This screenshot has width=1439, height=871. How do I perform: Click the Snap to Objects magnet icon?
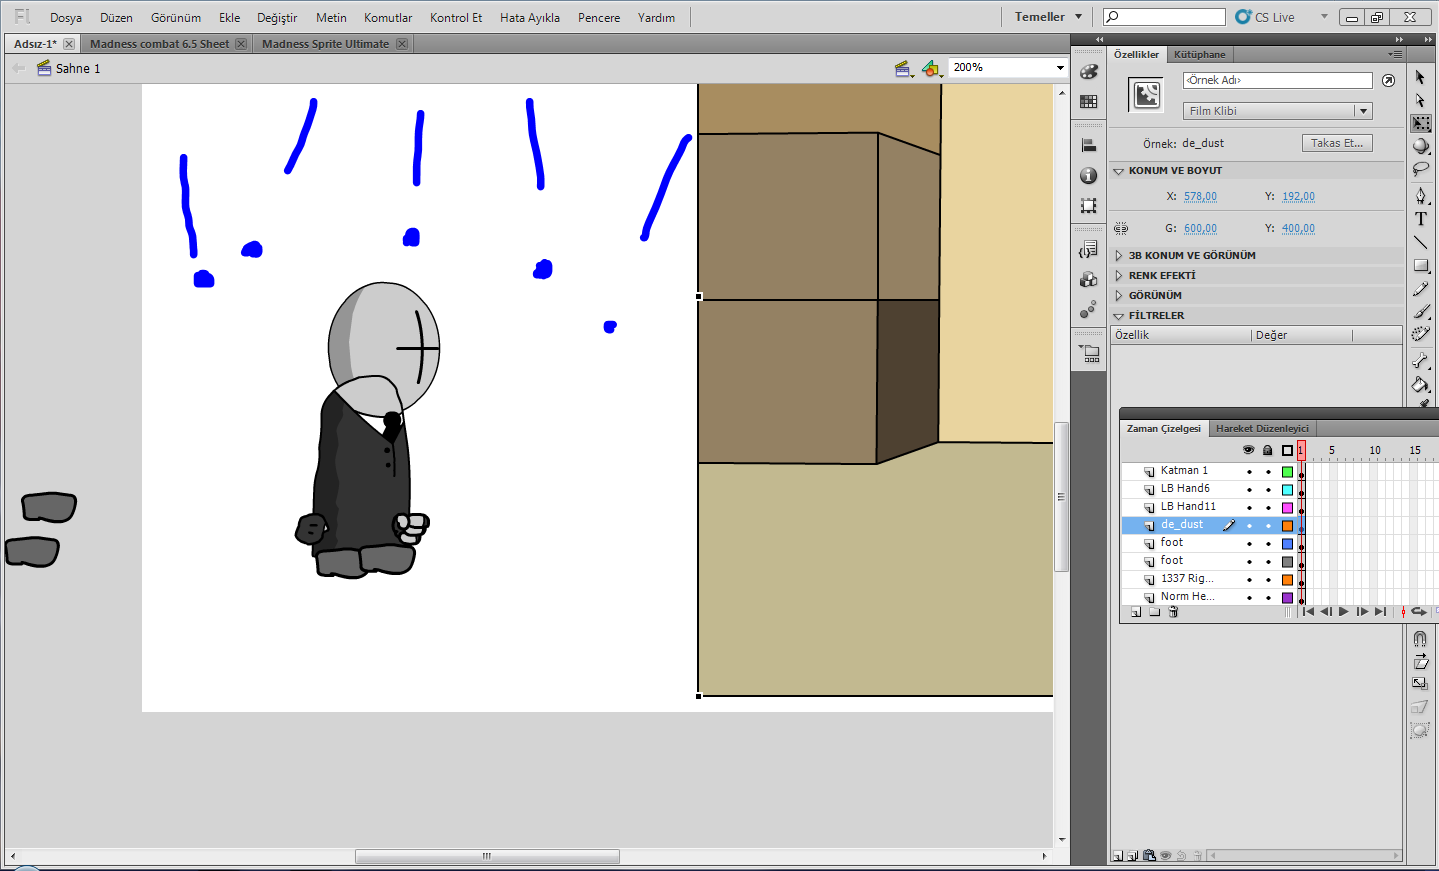(1420, 639)
